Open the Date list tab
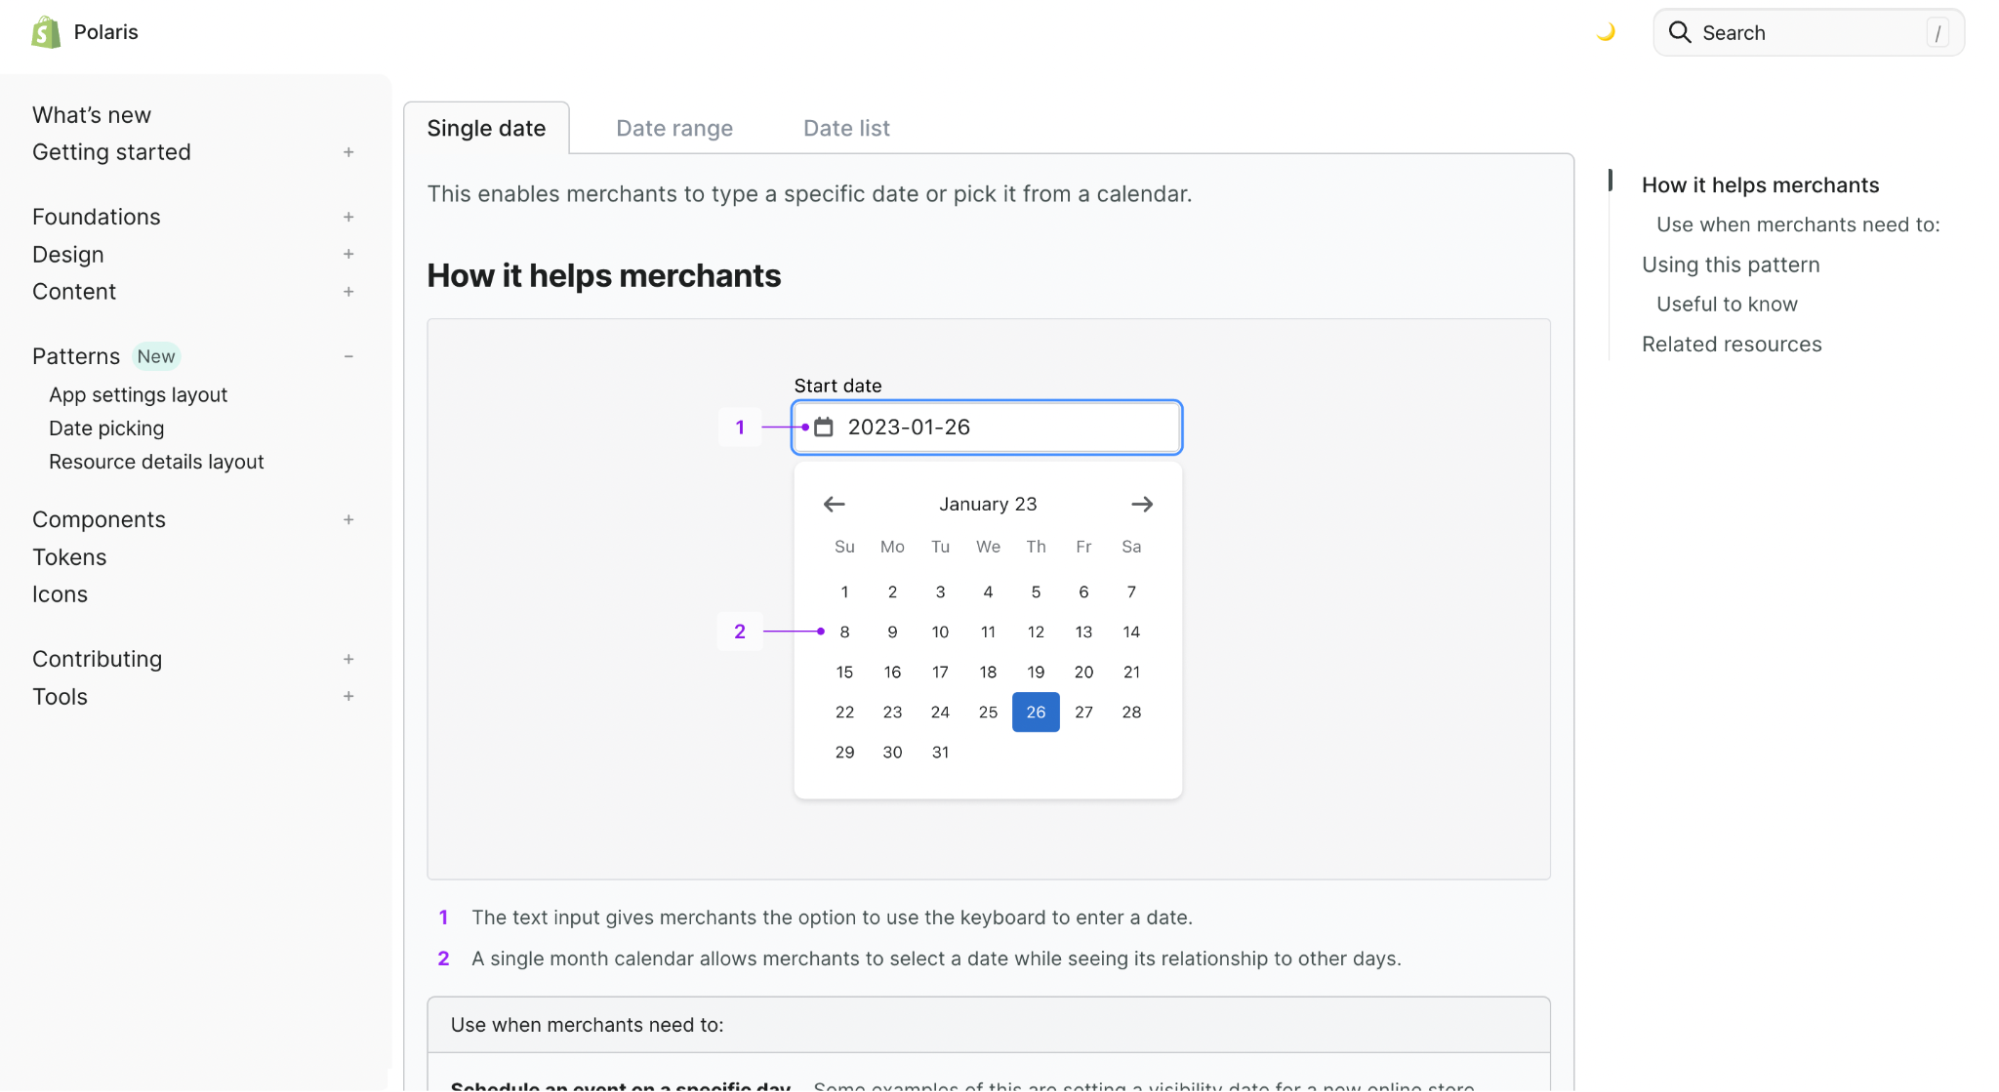Screen dimensions: 1999x1092 [845, 128]
